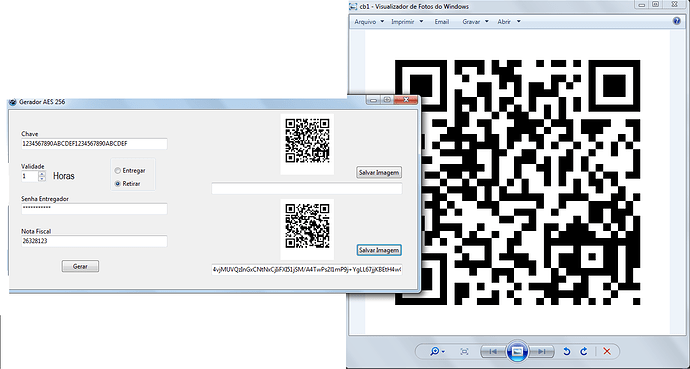
Task: Increase Validade hours with up arrow
Action: click(42, 174)
